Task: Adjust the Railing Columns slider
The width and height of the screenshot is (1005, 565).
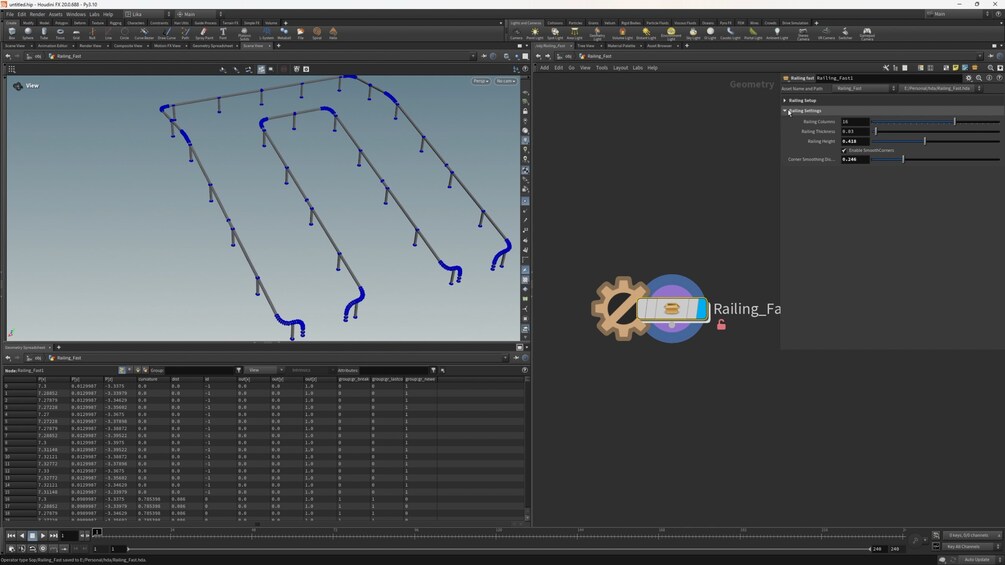Action: coord(935,122)
